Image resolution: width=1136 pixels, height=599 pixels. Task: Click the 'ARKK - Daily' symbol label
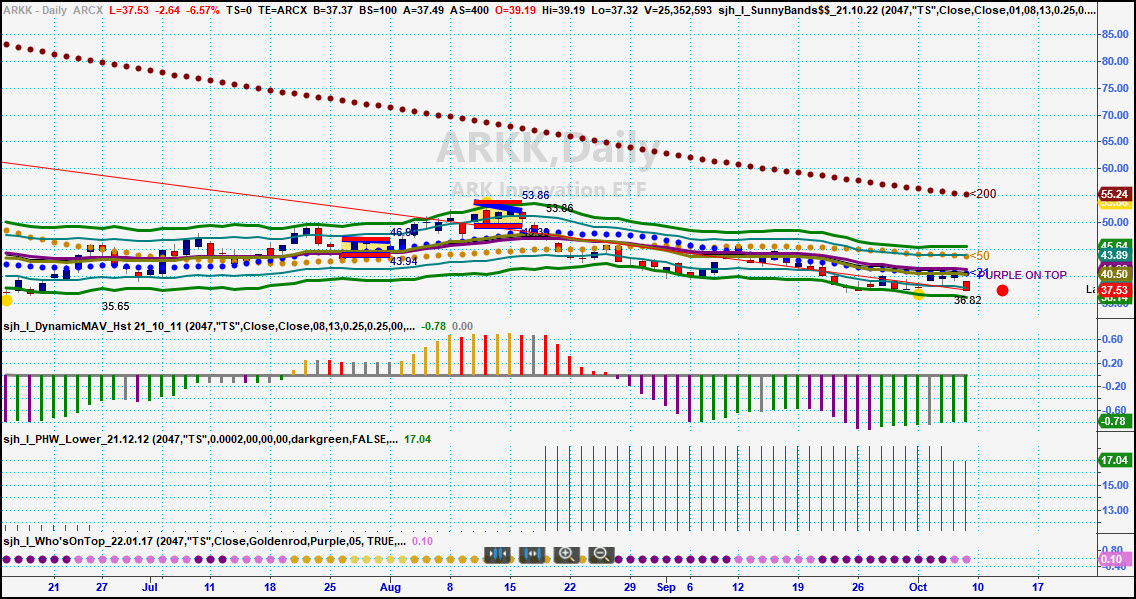point(34,12)
